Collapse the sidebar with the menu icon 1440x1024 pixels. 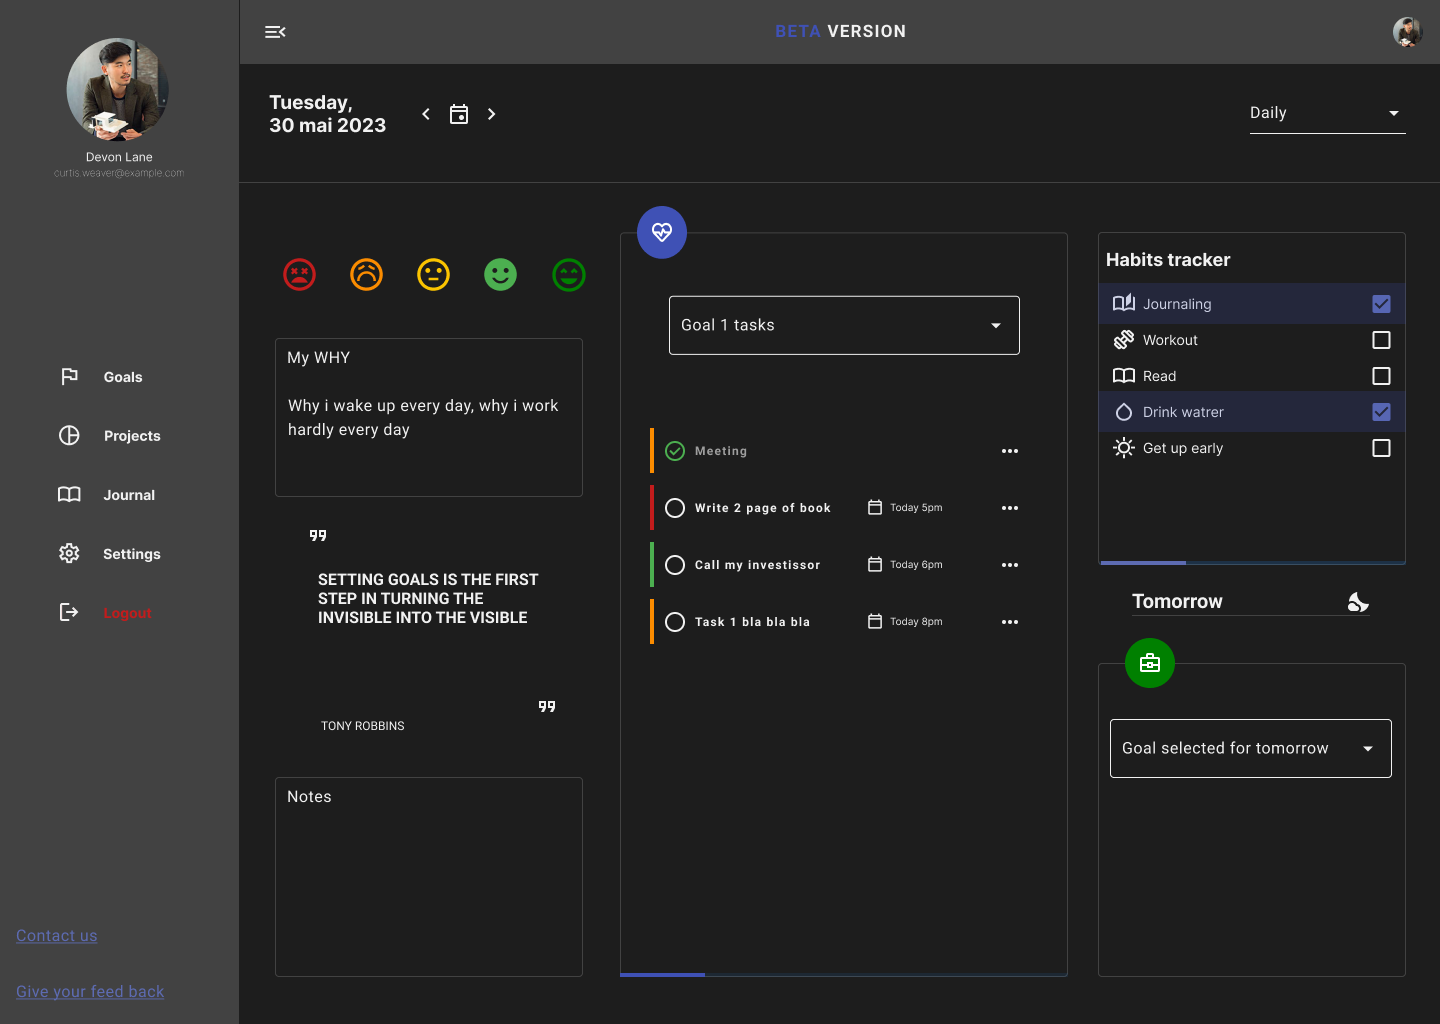[275, 32]
